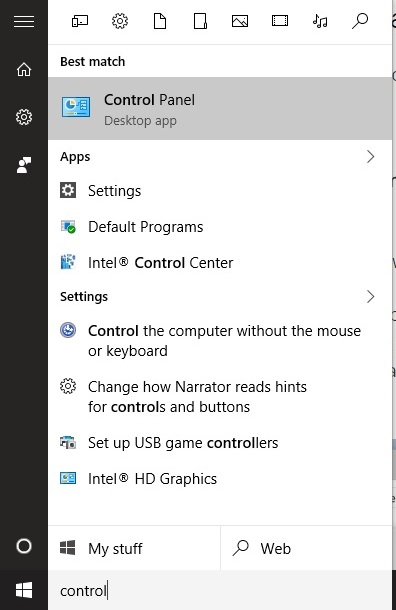Image resolution: width=396 pixels, height=610 pixels.
Task: Click the Windows Start button
Action: click(24, 590)
